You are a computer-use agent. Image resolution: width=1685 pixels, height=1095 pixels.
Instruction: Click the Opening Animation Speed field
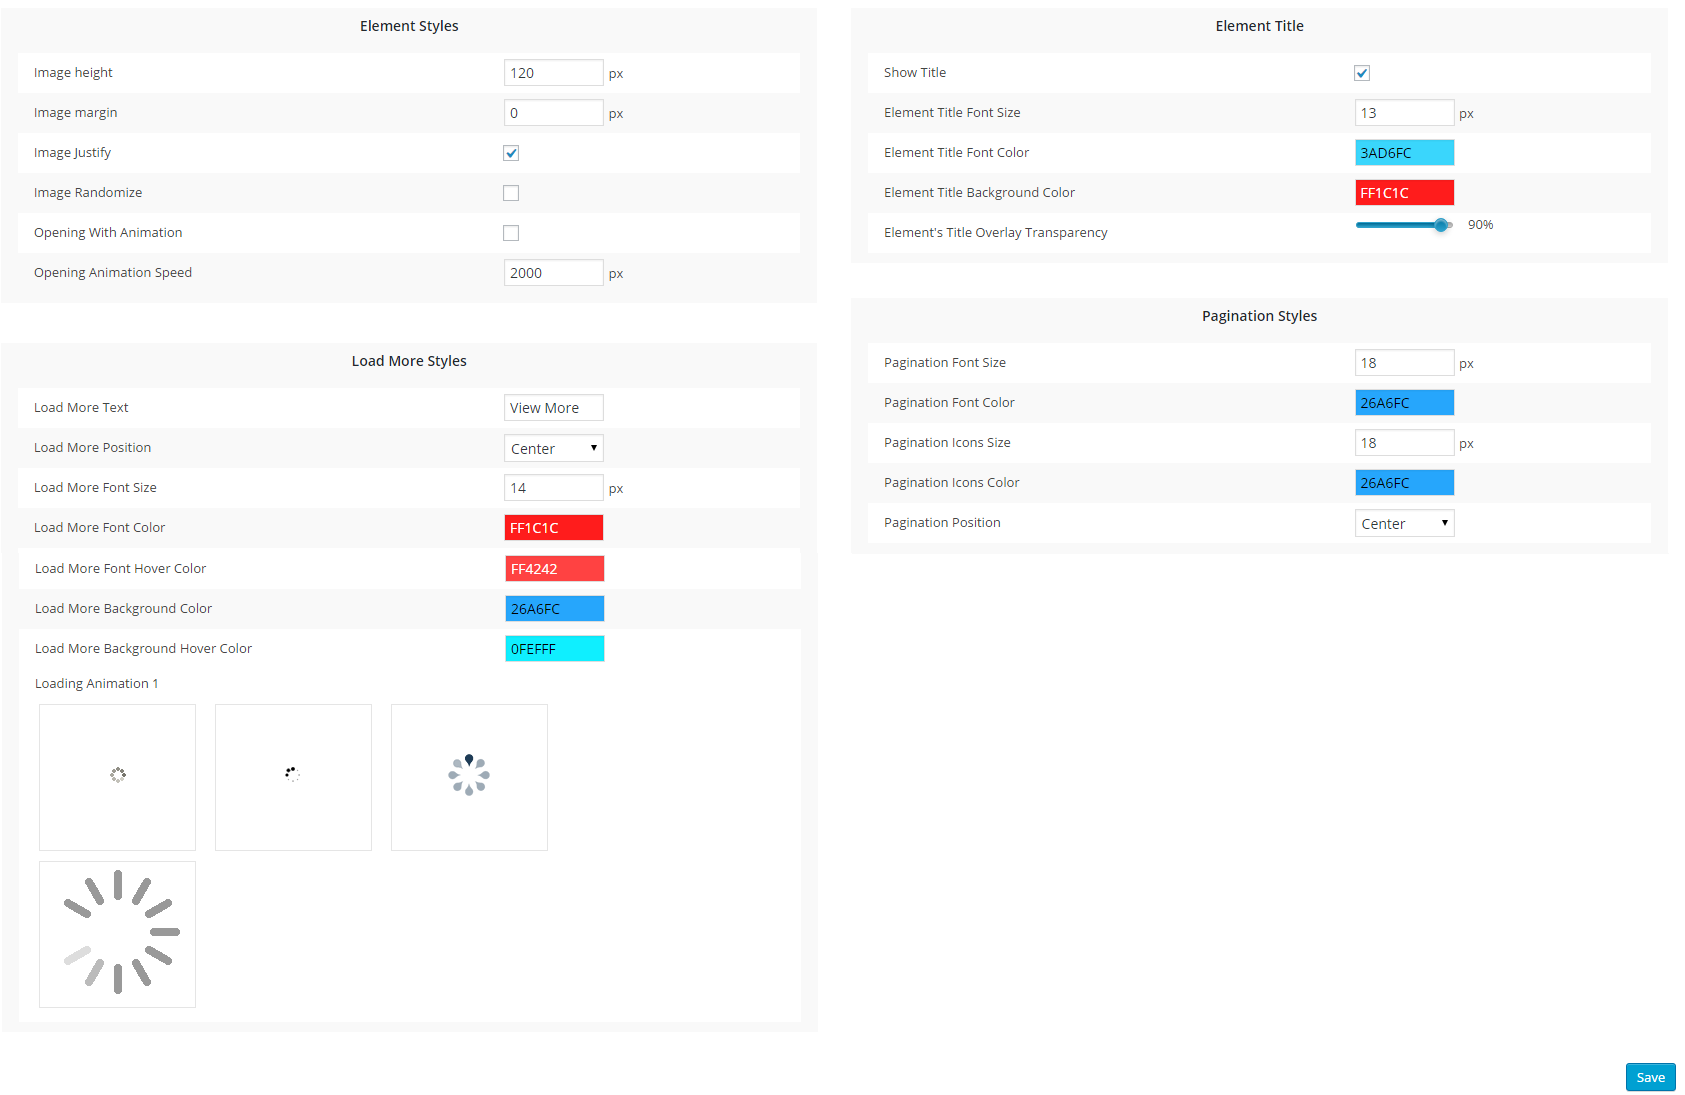(x=553, y=273)
